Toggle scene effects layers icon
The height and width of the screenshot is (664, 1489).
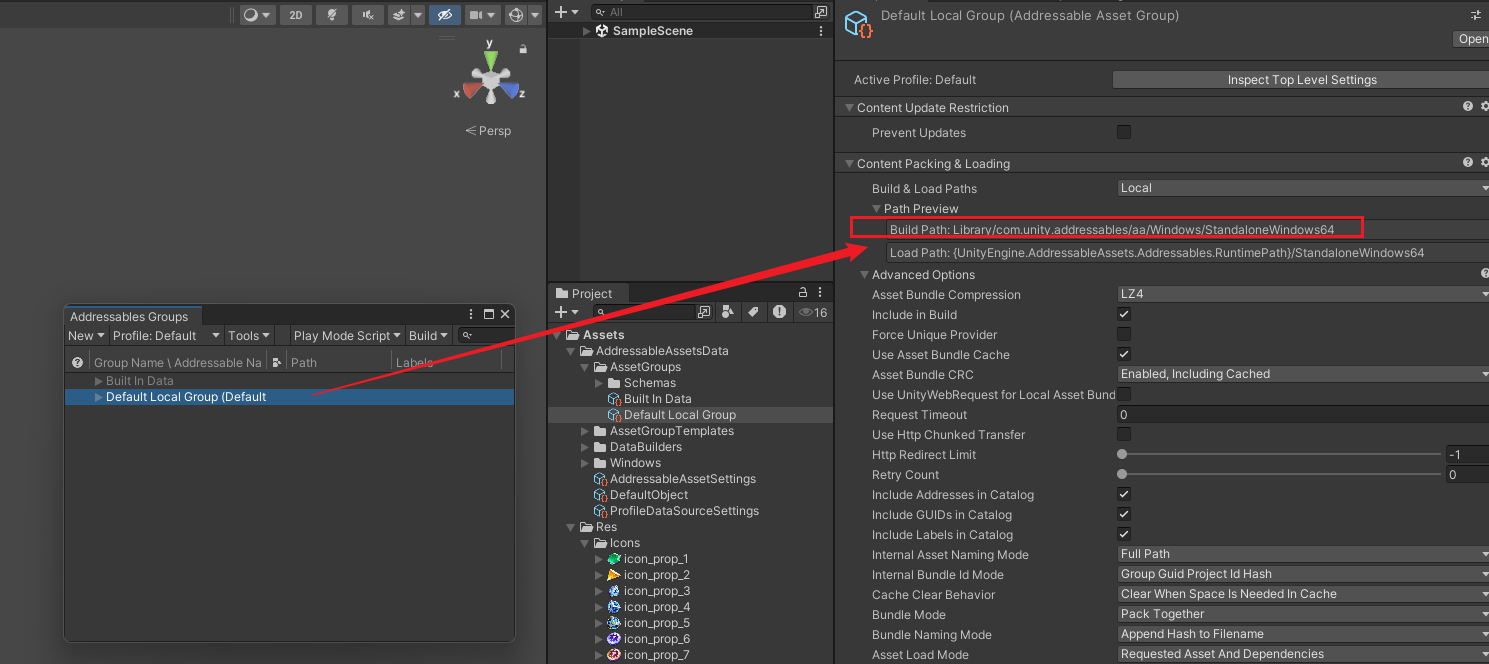[x=399, y=15]
